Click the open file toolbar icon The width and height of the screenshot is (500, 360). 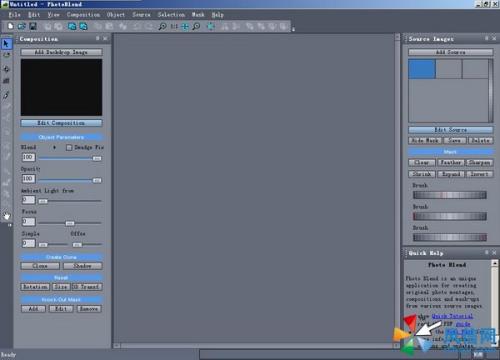pyautogui.click(x=22, y=26)
